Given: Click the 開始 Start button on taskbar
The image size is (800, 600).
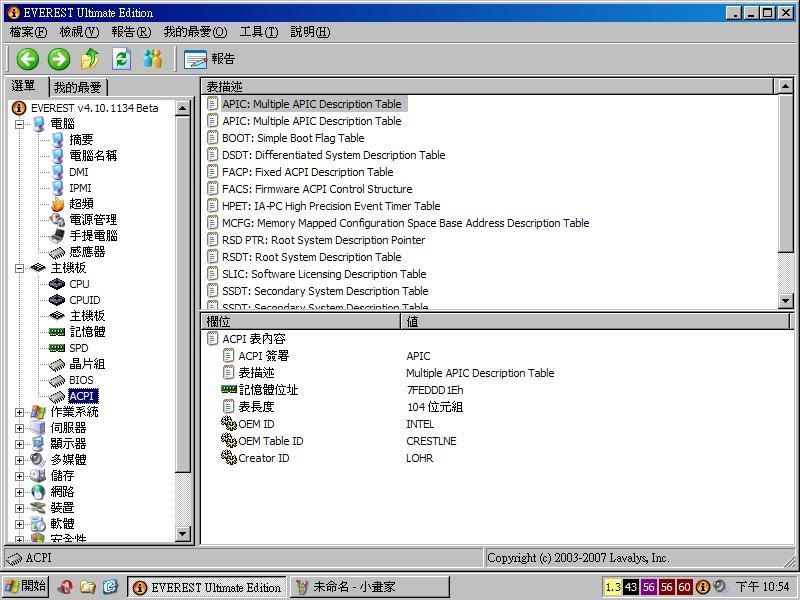Looking at the screenshot, I should (x=26, y=586).
